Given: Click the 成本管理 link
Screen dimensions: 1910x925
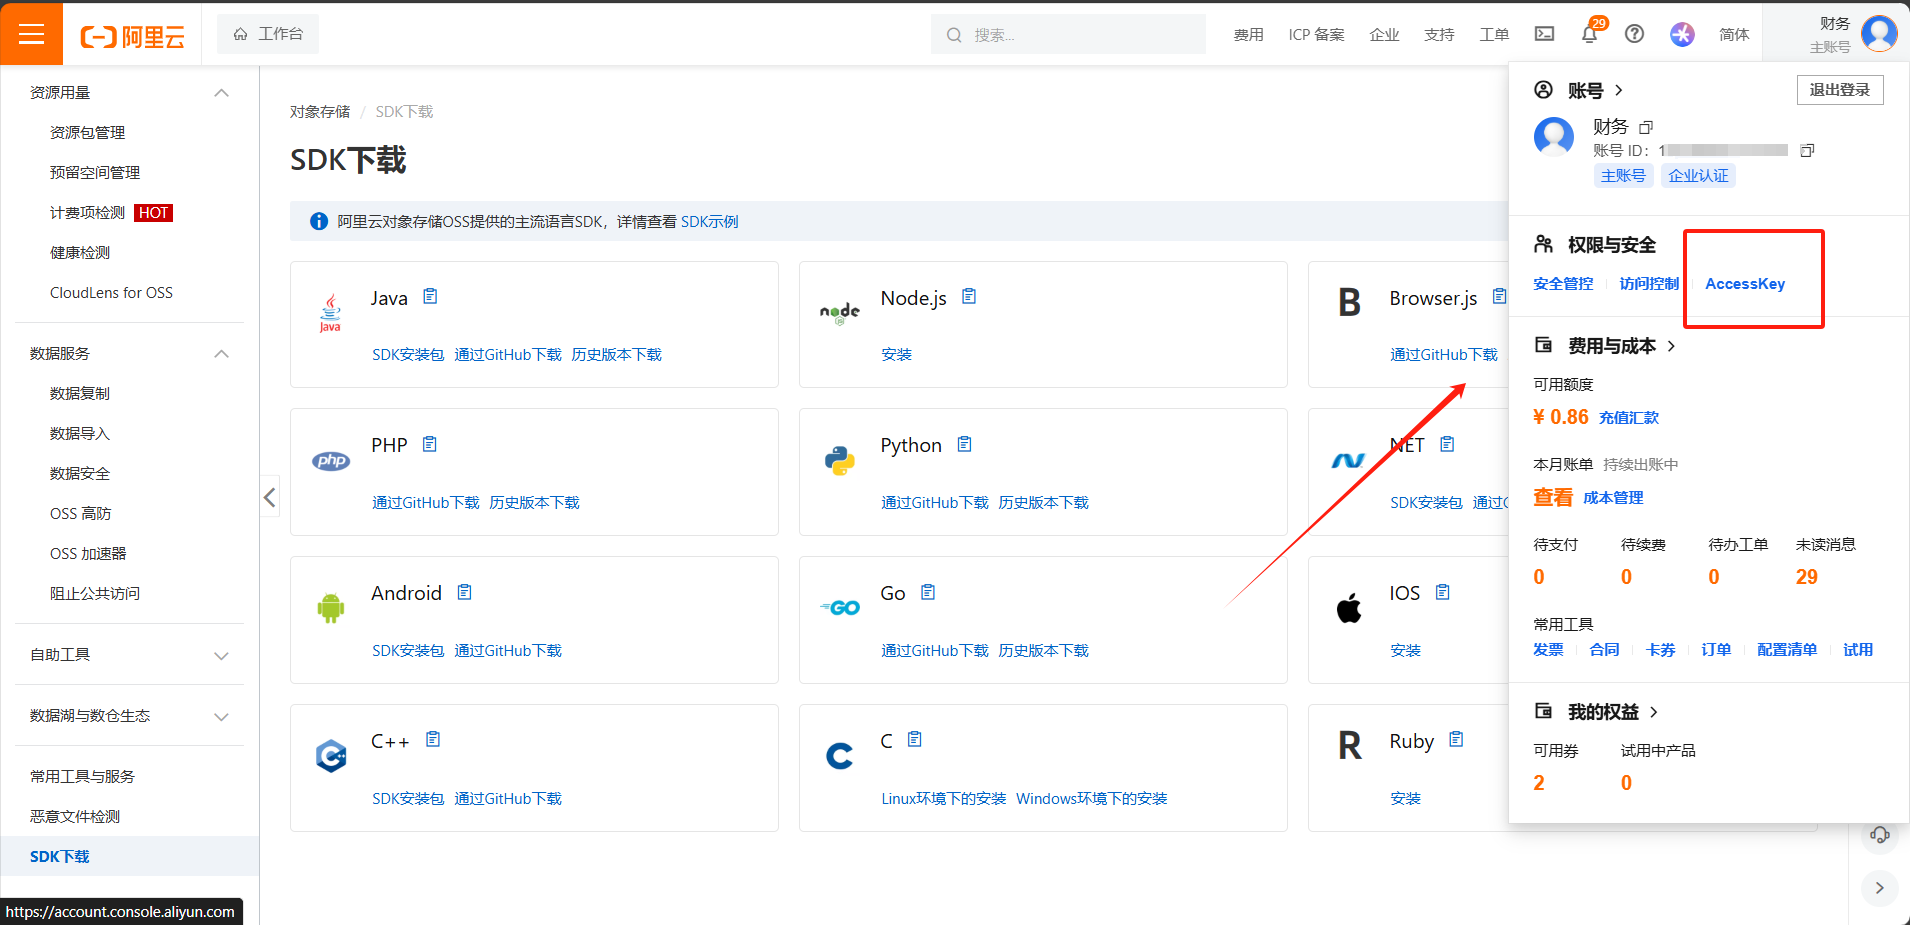Looking at the screenshot, I should [x=1613, y=498].
